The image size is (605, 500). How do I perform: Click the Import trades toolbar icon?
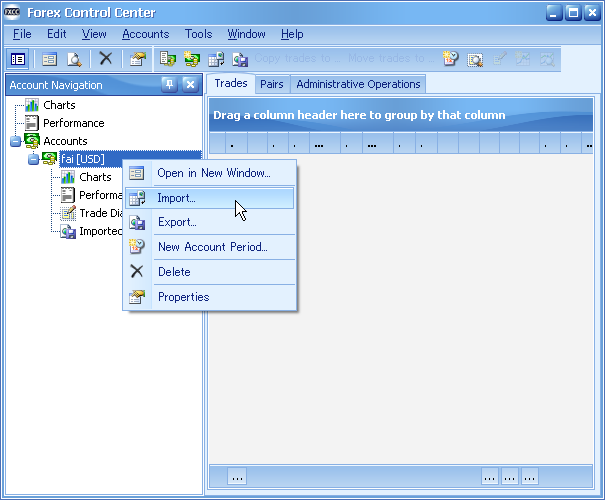[216, 59]
